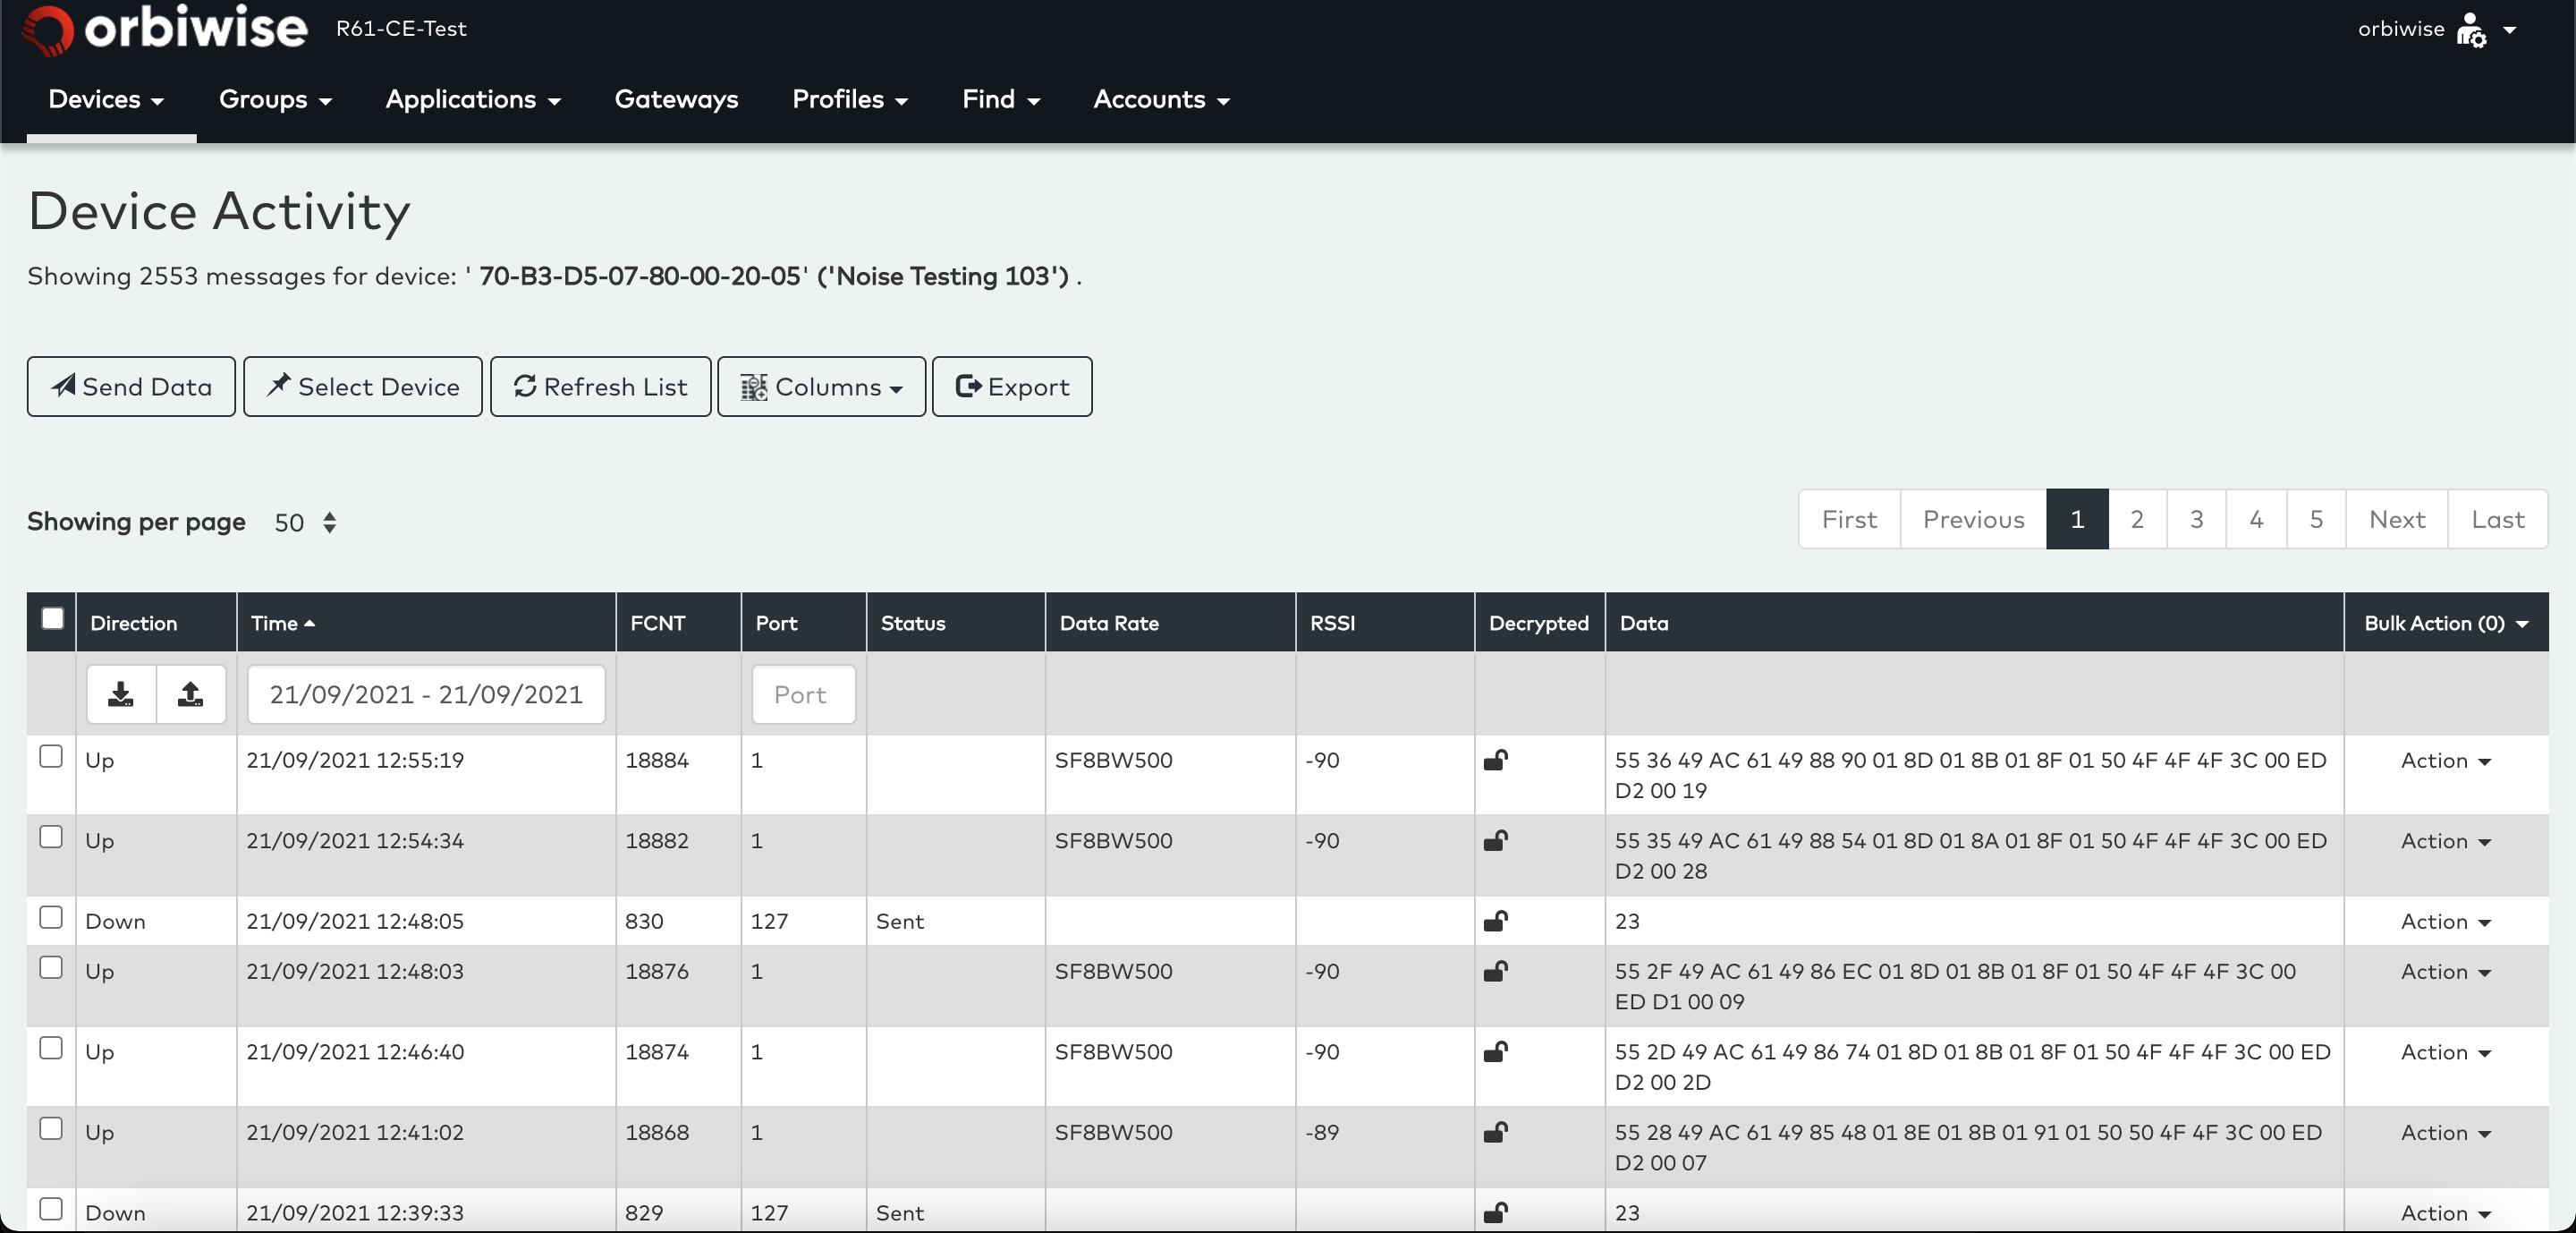2576x1233 pixels.
Task: Go to the First page
Action: click(x=1849, y=519)
